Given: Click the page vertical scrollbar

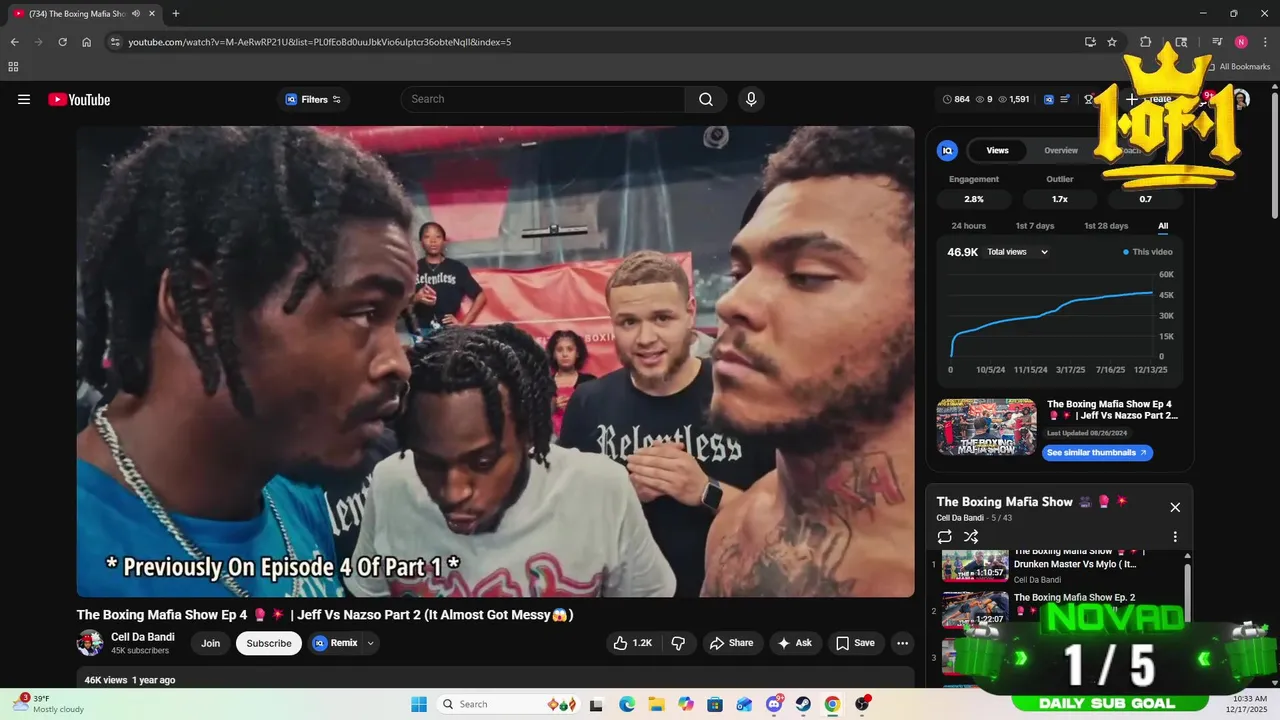Looking at the screenshot, I should pos(1274,155).
